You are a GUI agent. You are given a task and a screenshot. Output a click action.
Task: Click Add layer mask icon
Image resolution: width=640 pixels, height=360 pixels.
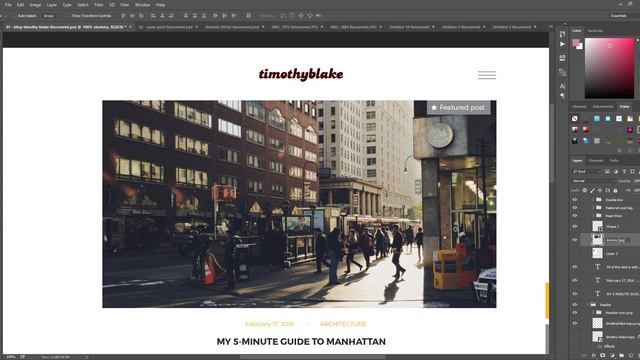point(603,356)
